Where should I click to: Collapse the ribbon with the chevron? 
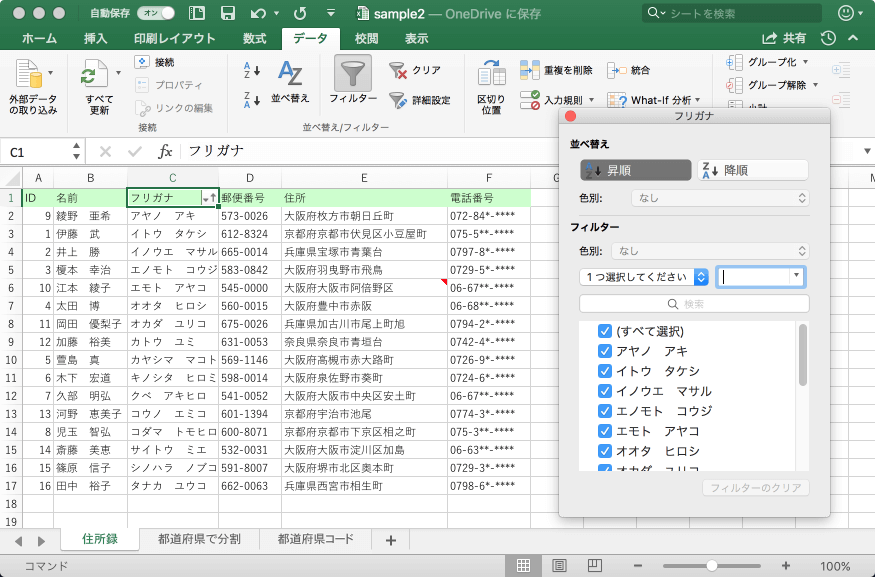point(853,38)
